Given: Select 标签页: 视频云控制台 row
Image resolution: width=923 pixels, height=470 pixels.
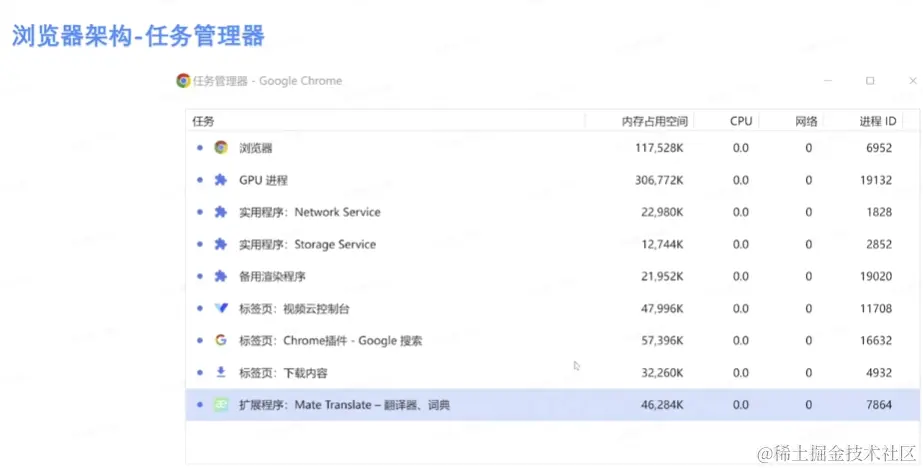Looking at the screenshot, I should click(552, 308).
